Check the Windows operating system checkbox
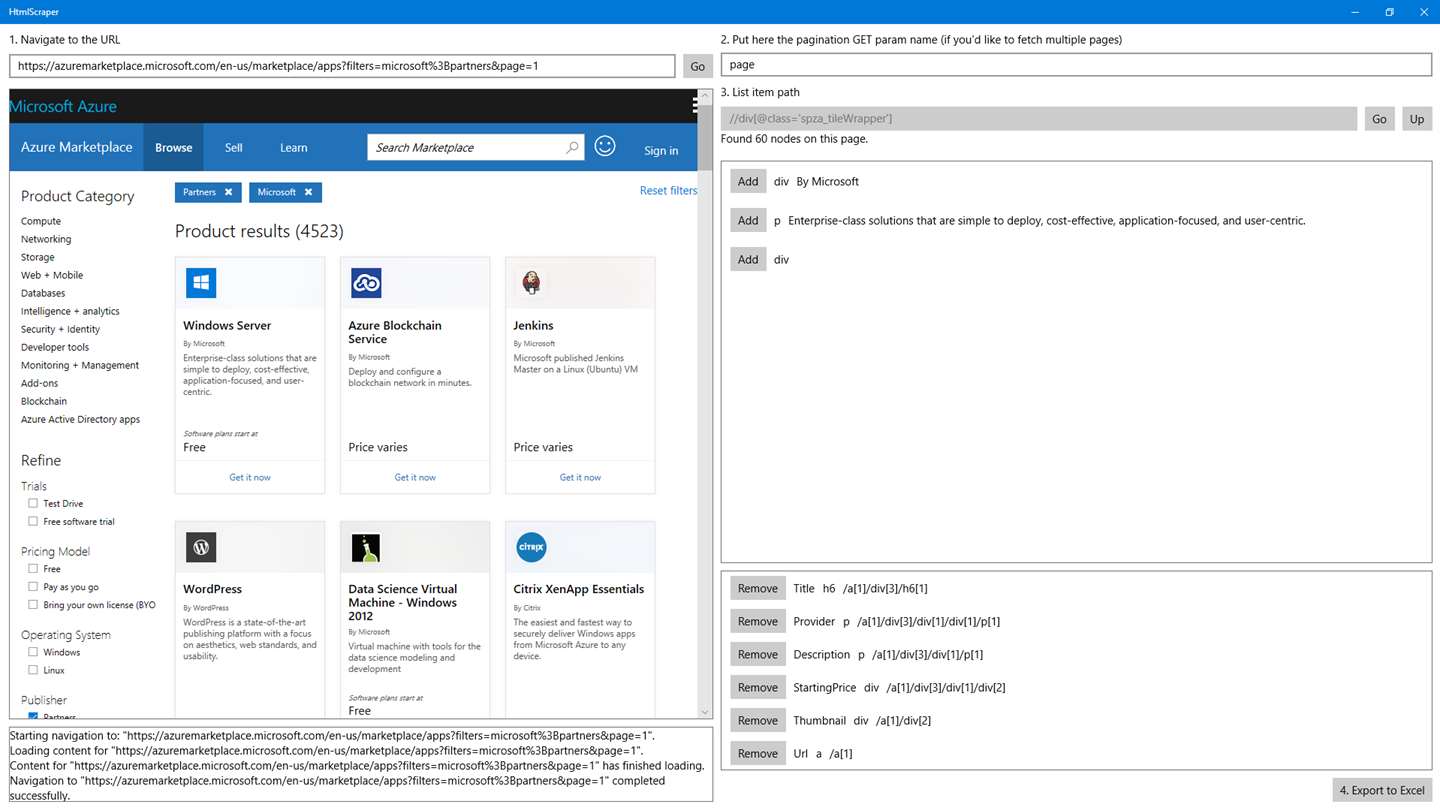Screen dimensions: 1440x809 click(x=33, y=652)
